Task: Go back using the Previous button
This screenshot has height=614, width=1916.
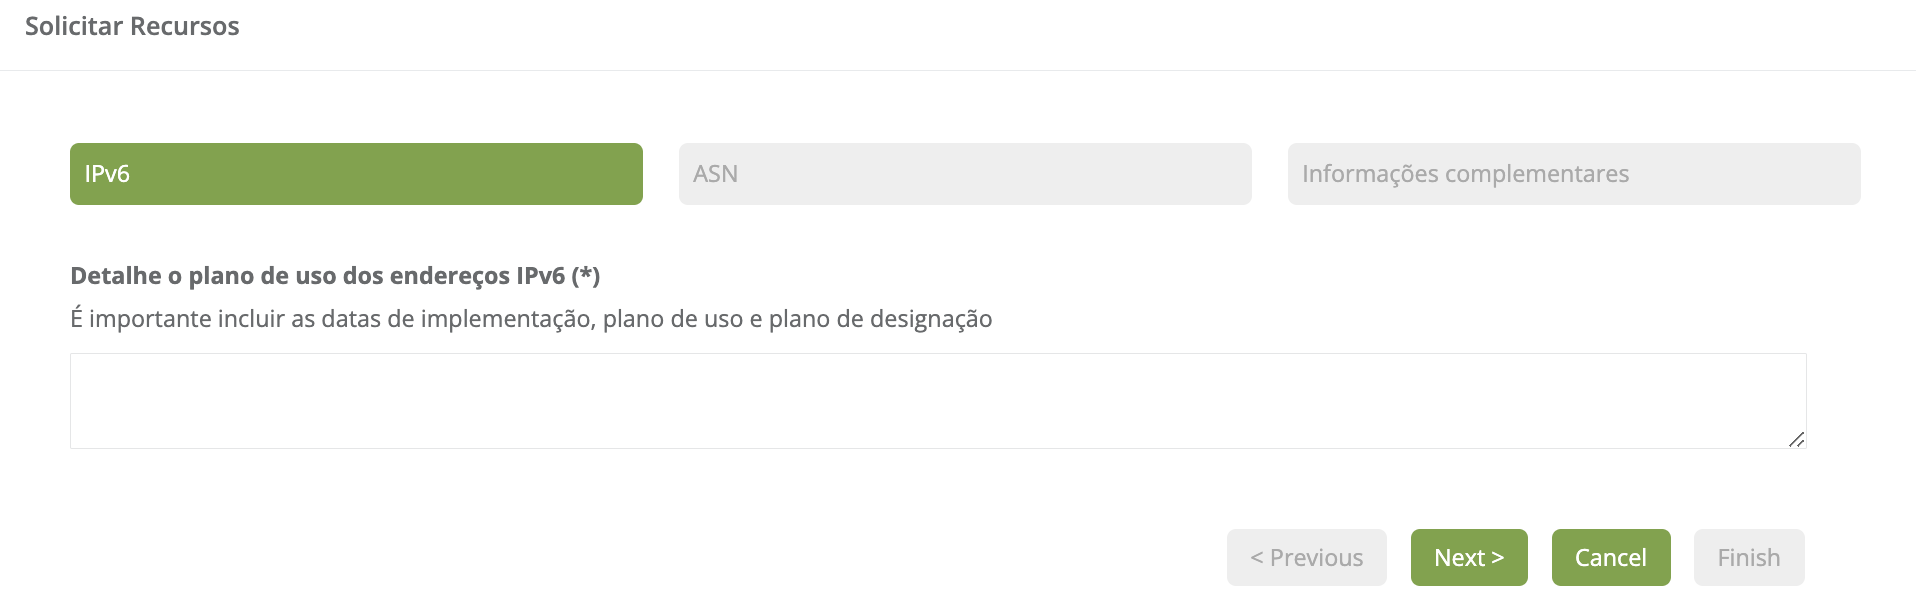Action: pos(1306,557)
